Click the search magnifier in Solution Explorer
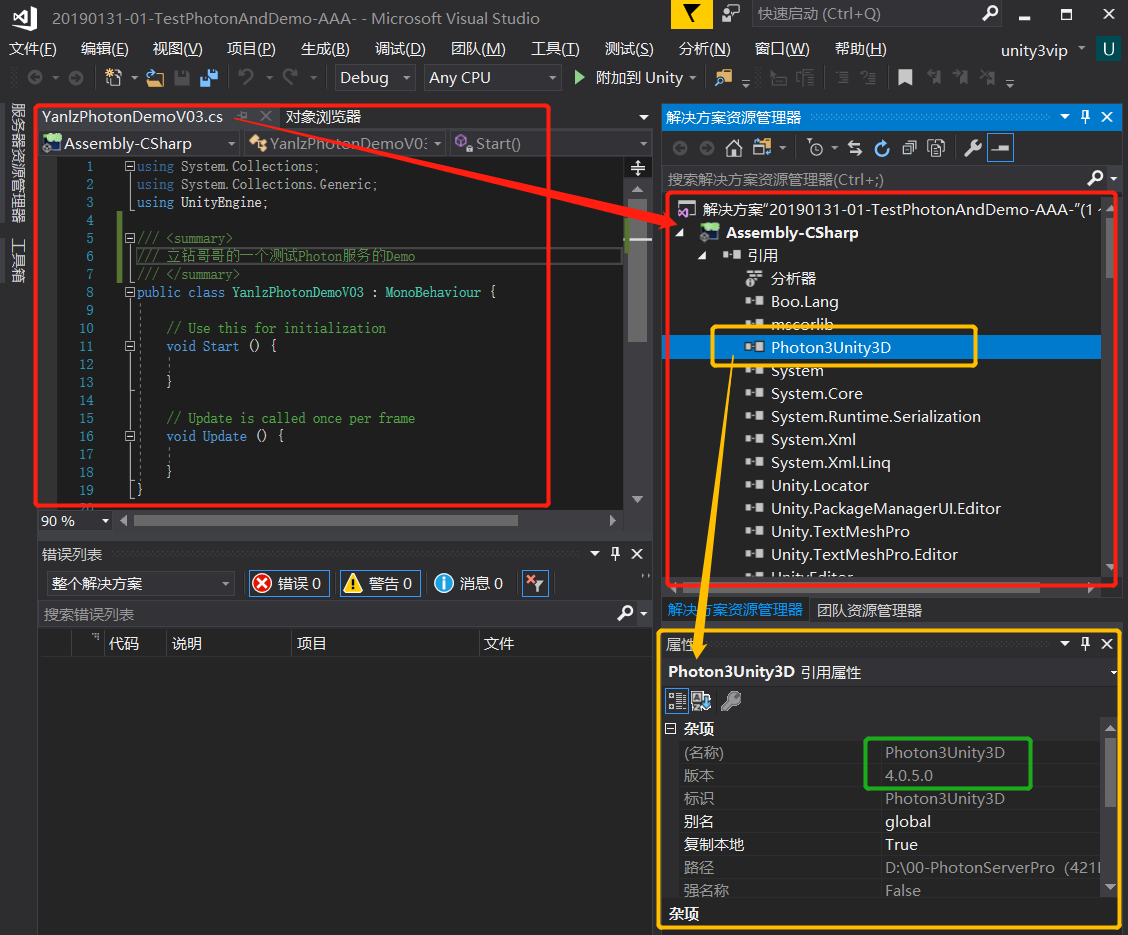The height and width of the screenshot is (935, 1128). pos(1096,178)
